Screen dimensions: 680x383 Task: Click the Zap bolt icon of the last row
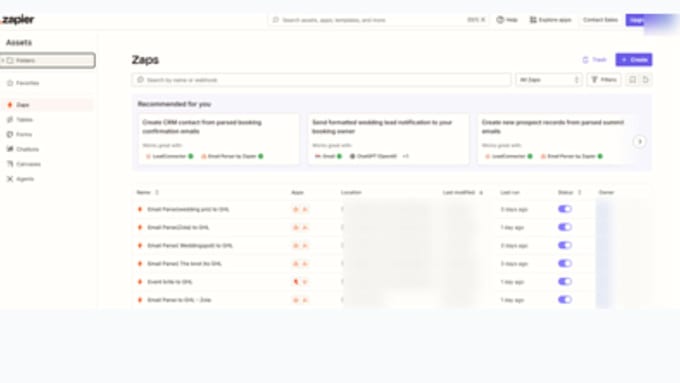(x=140, y=300)
